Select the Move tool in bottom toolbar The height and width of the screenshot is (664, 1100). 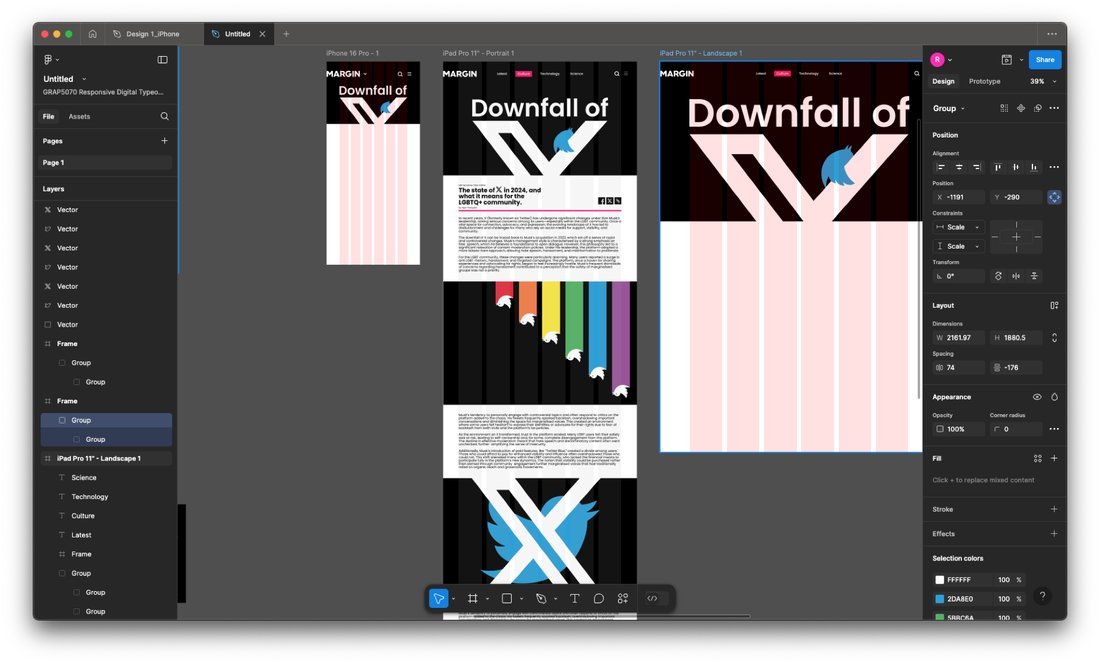click(438, 598)
